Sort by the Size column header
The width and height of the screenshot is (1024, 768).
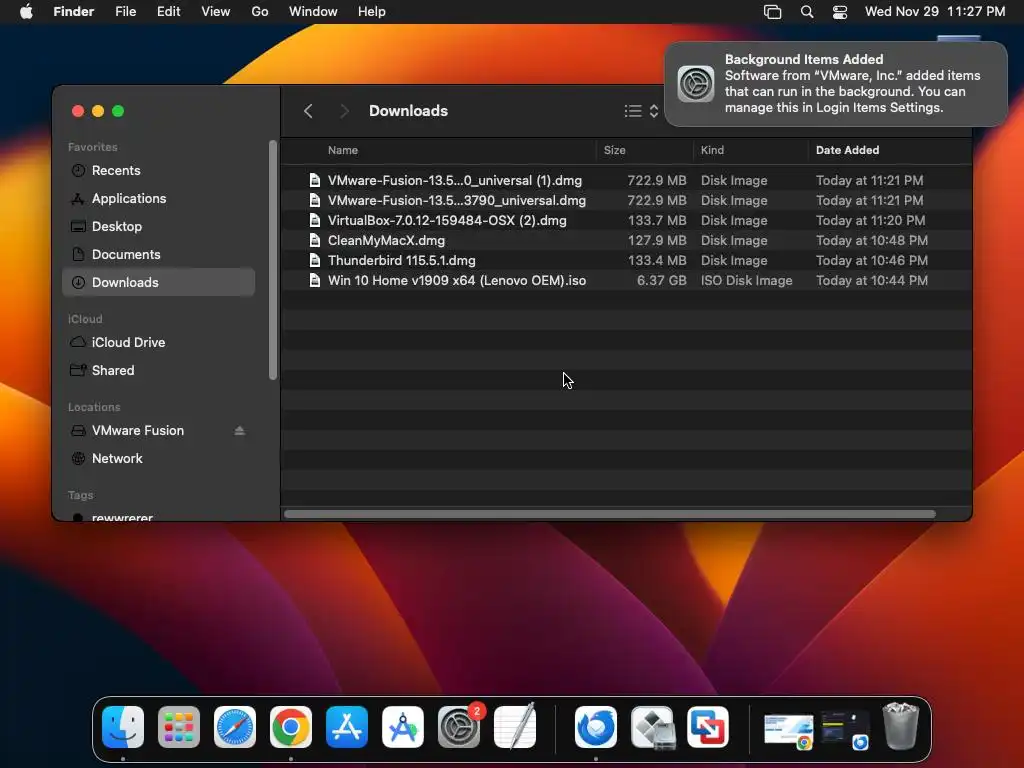(615, 150)
